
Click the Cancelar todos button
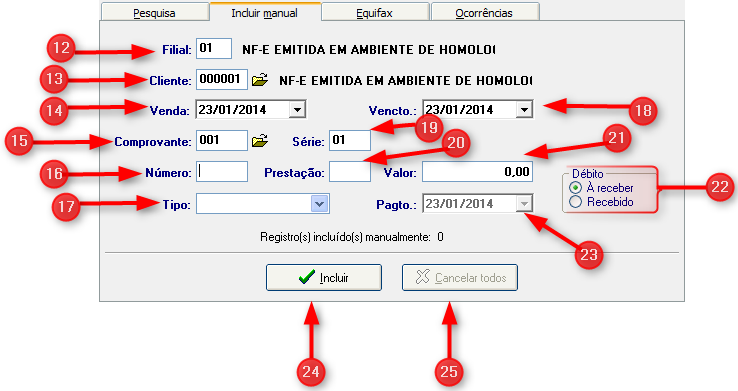point(460,278)
